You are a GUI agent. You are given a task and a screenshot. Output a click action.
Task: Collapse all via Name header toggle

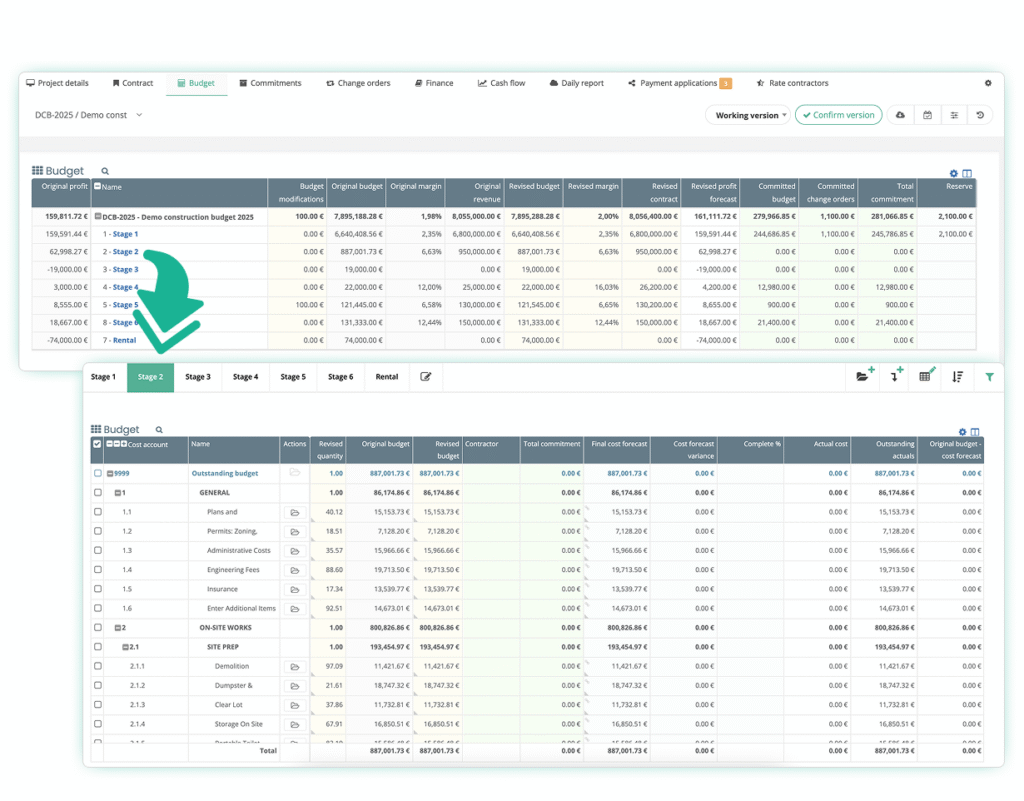click(x=97, y=186)
